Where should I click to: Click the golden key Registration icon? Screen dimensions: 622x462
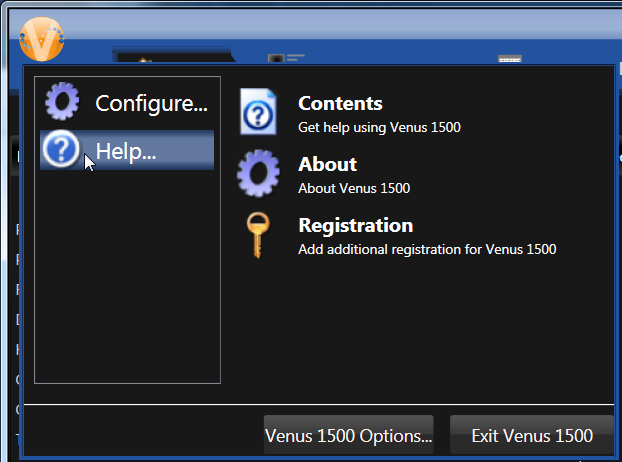tap(256, 236)
